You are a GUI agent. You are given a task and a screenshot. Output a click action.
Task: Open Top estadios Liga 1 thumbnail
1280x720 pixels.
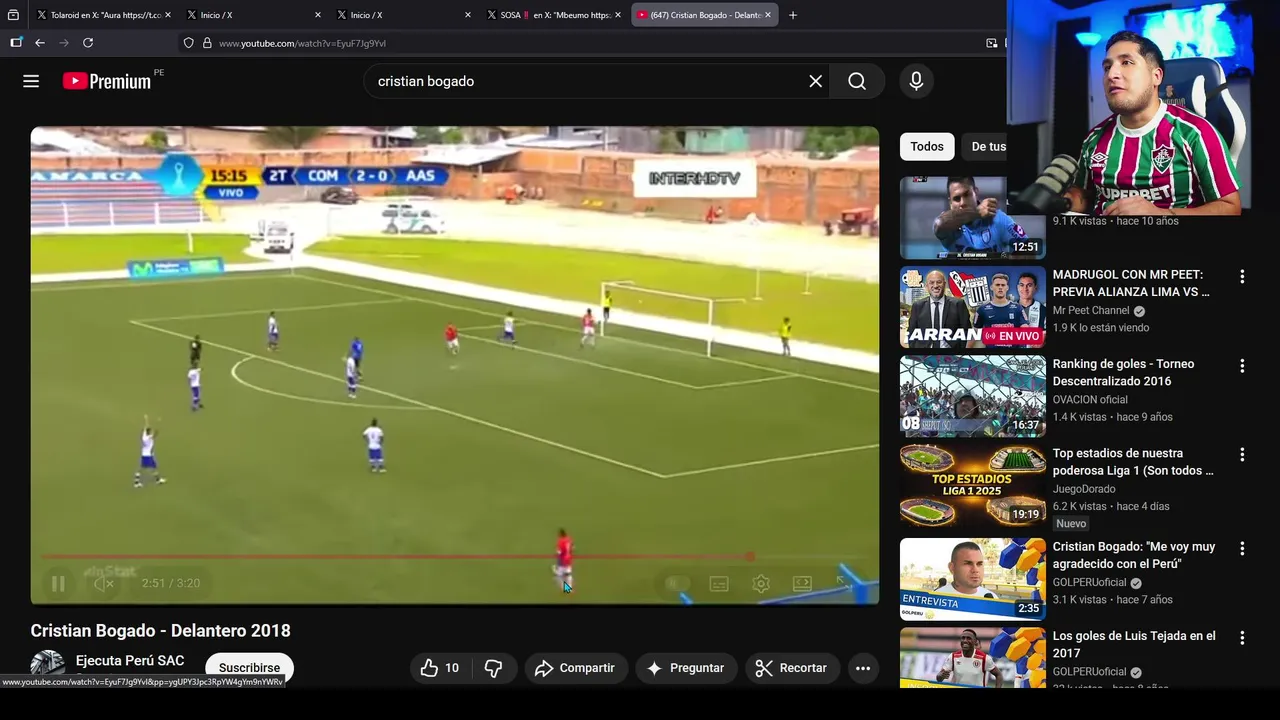973,486
